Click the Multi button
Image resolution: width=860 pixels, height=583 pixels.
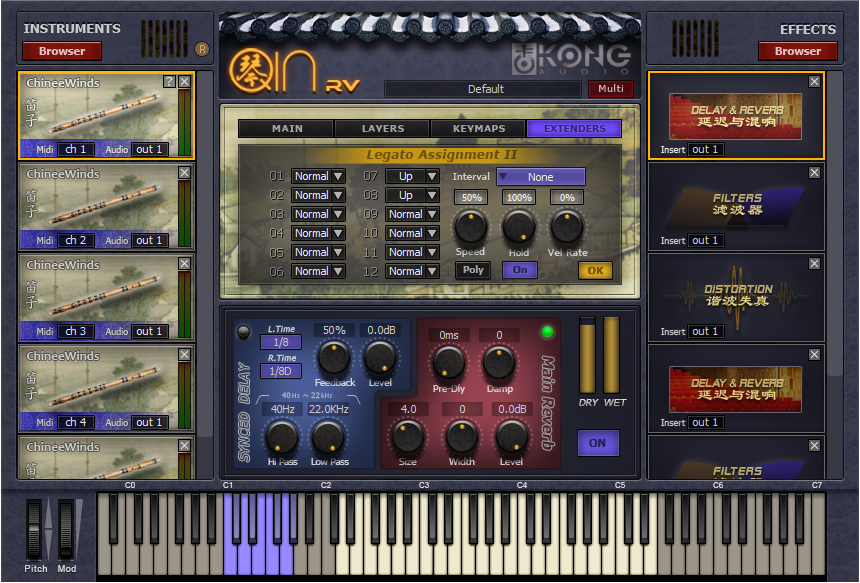coord(610,88)
